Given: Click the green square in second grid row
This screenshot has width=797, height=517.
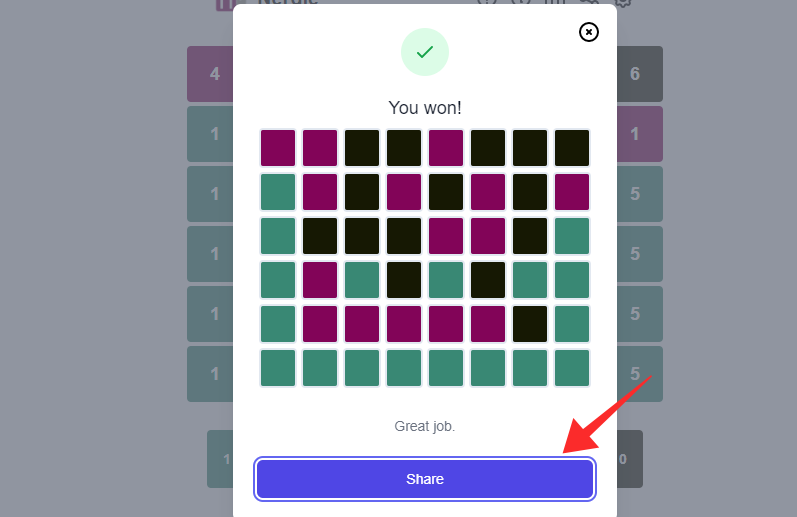Looking at the screenshot, I should [278, 192].
